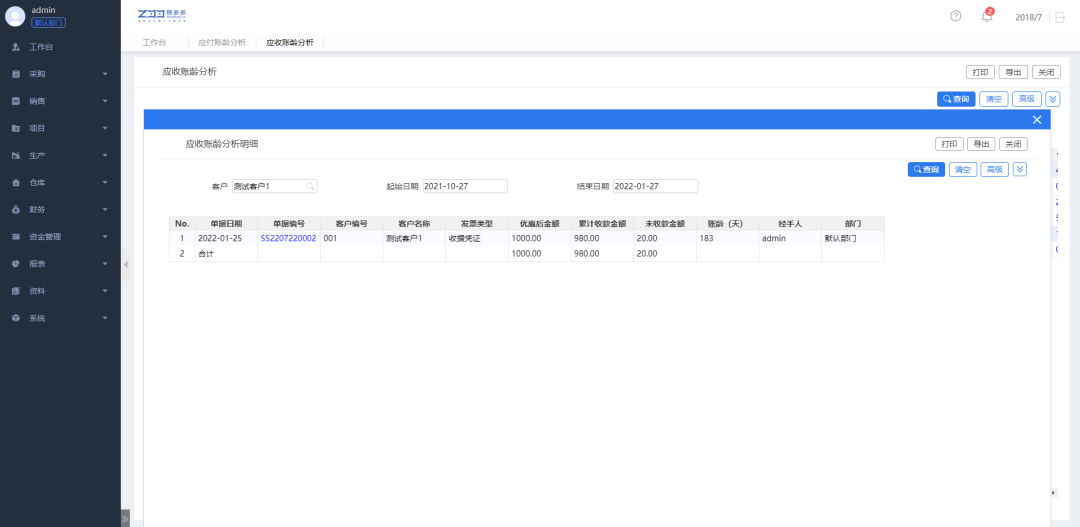Close the blue detail dialog with X
This screenshot has height=527, width=1080.
1037,119
